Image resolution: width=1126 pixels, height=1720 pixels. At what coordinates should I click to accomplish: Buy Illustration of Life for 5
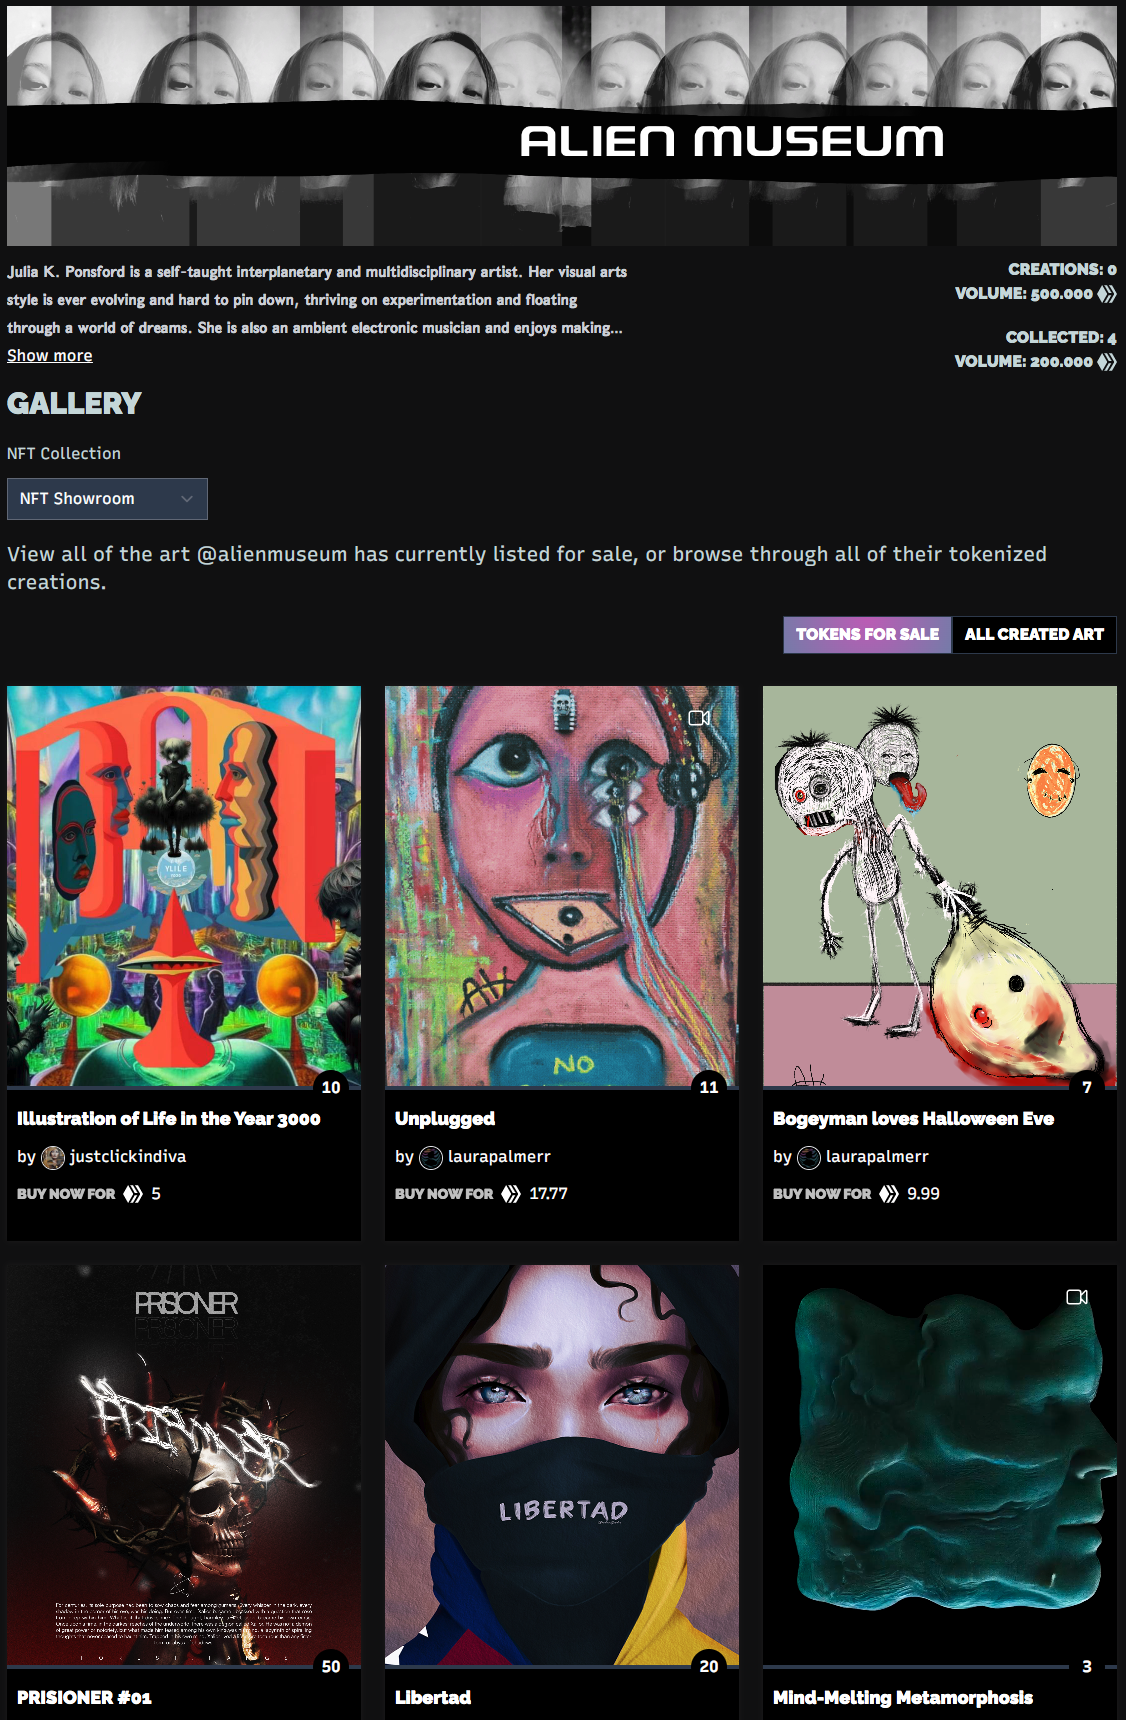click(x=89, y=1194)
